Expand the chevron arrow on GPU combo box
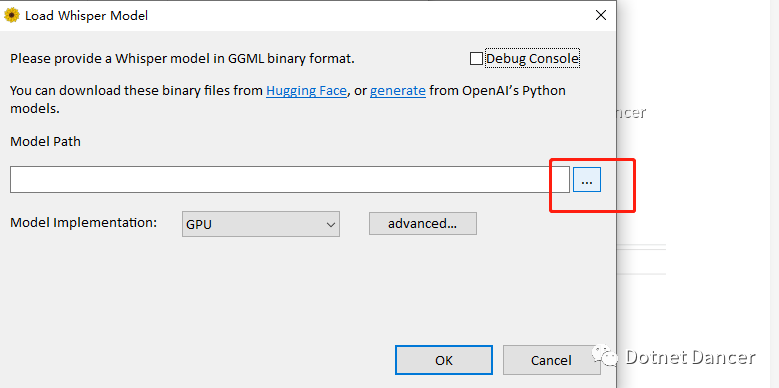 (x=331, y=225)
